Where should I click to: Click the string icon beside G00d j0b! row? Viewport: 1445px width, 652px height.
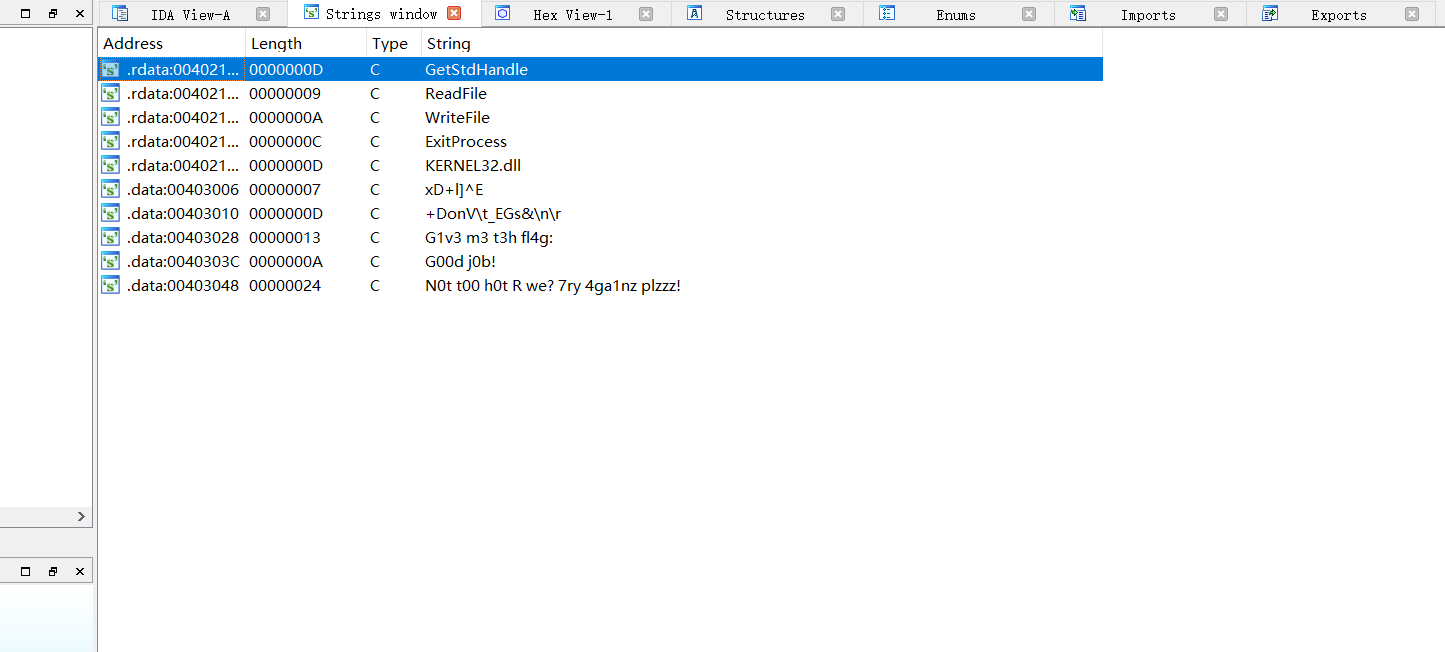point(111,262)
